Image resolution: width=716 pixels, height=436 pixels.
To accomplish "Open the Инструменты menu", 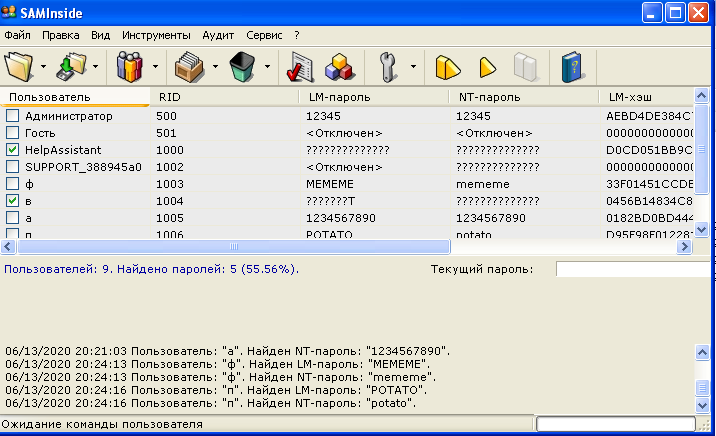I will tap(156, 35).
